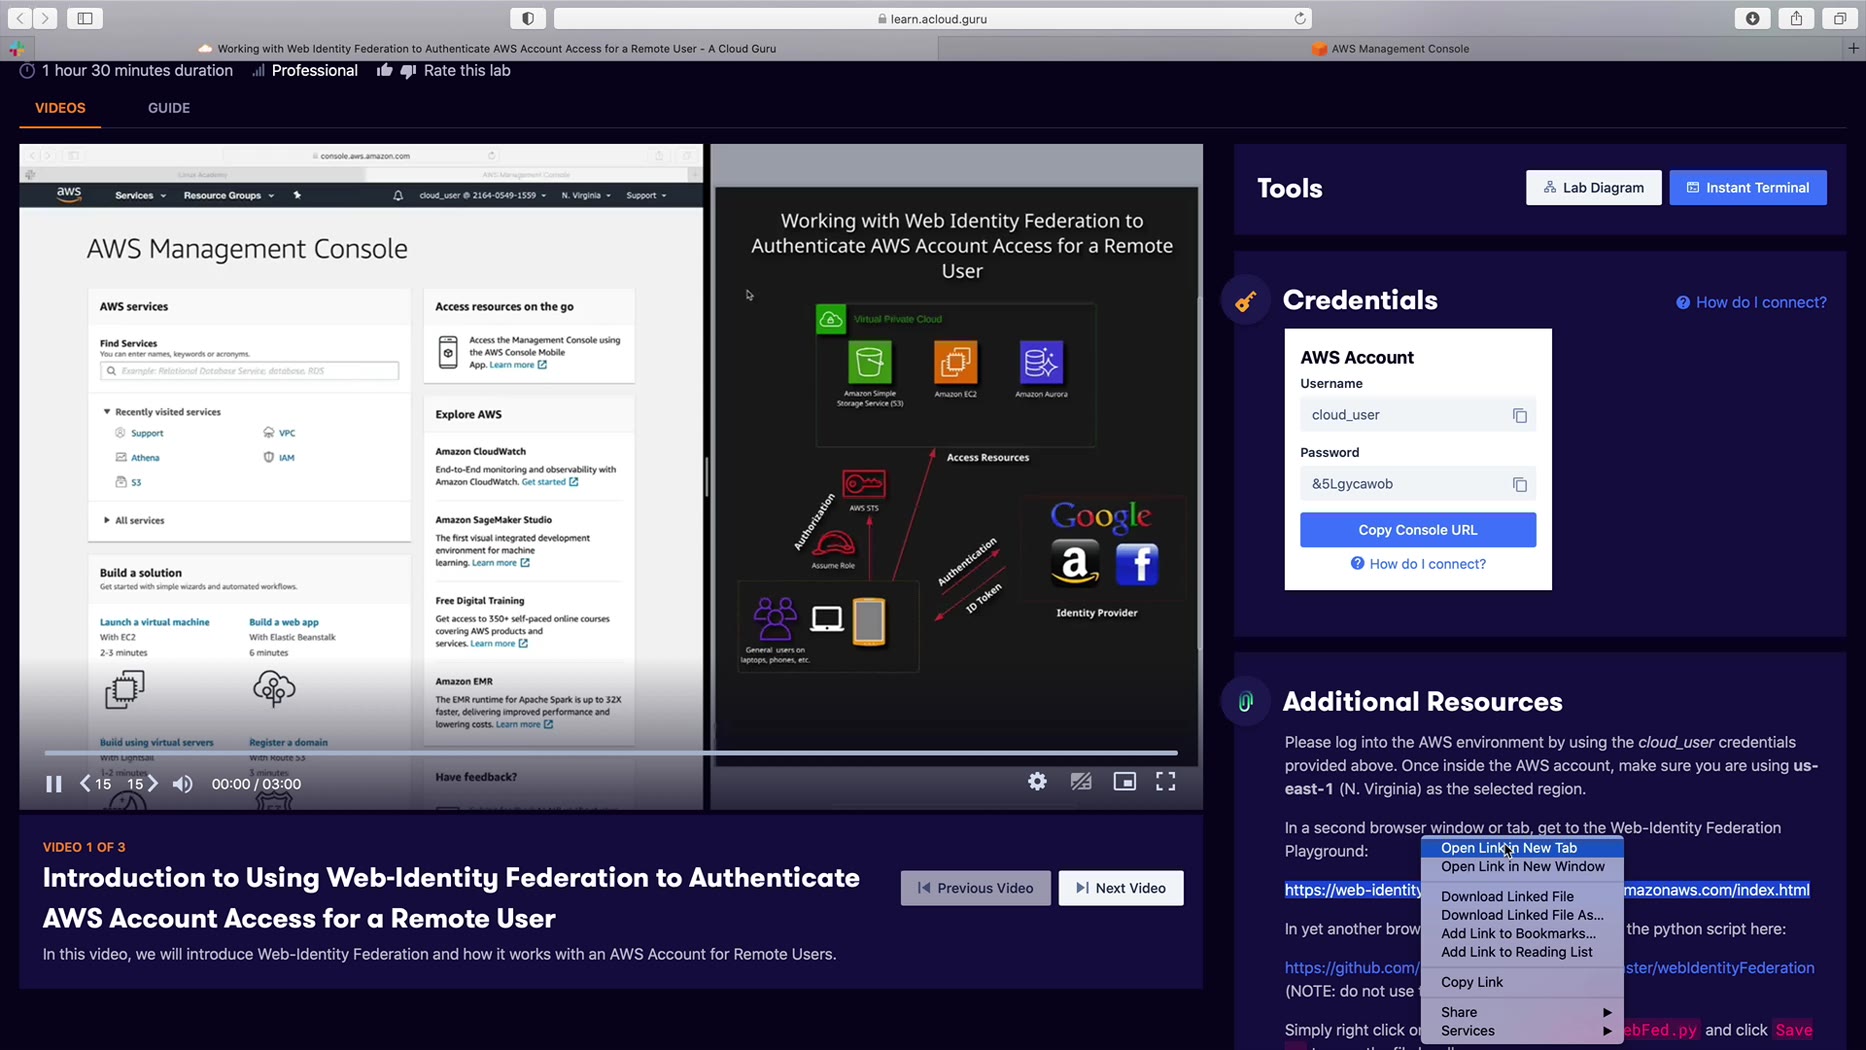Open the Lab Diagram
1866x1050 pixels.
tap(1593, 188)
